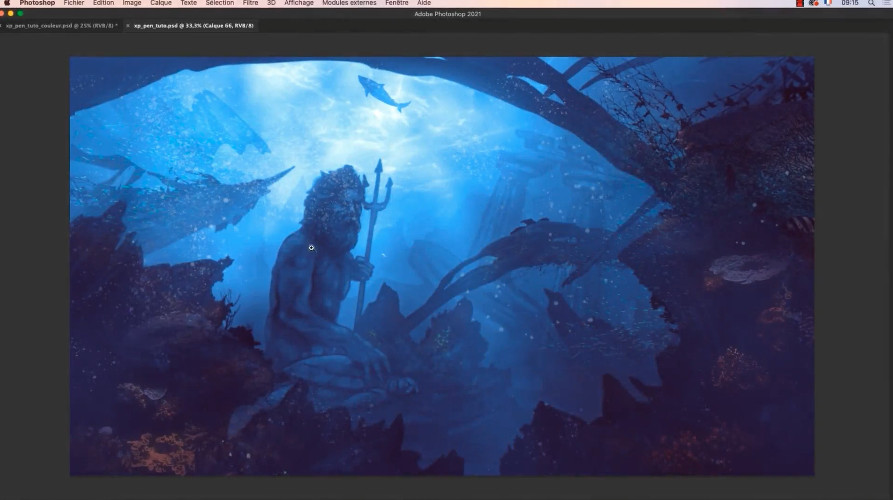This screenshot has width=893, height=500.
Task: Open the Aide menu
Action: click(424, 3)
